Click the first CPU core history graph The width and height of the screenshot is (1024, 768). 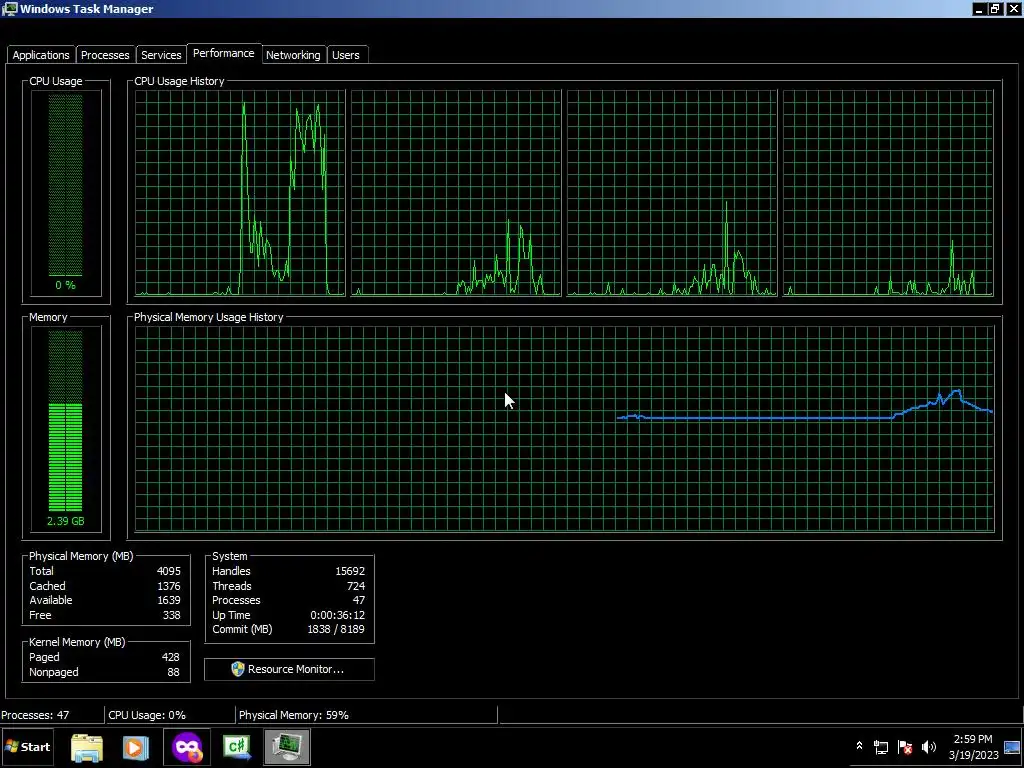pyautogui.click(x=240, y=193)
